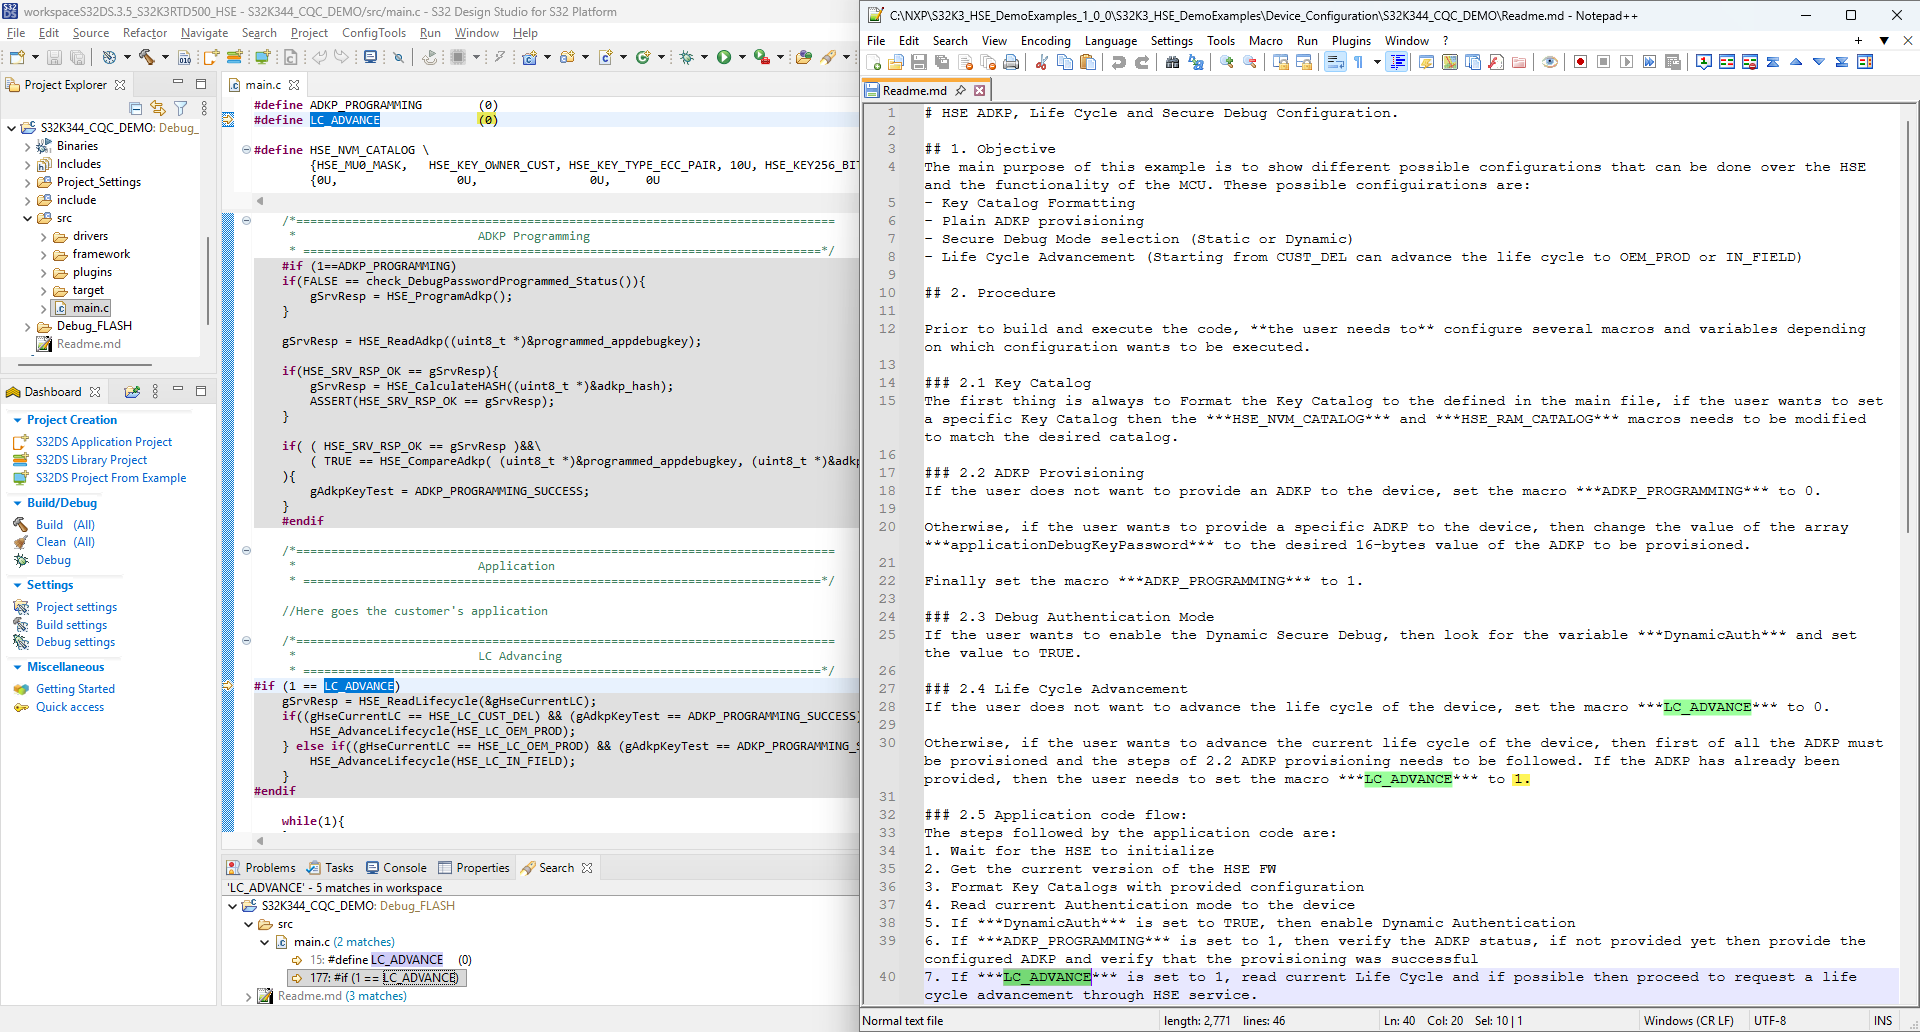Image resolution: width=1920 pixels, height=1032 pixels.
Task: Open Debug settings link in Dashboard
Action: pyautogui.click(x=75, y=642)
